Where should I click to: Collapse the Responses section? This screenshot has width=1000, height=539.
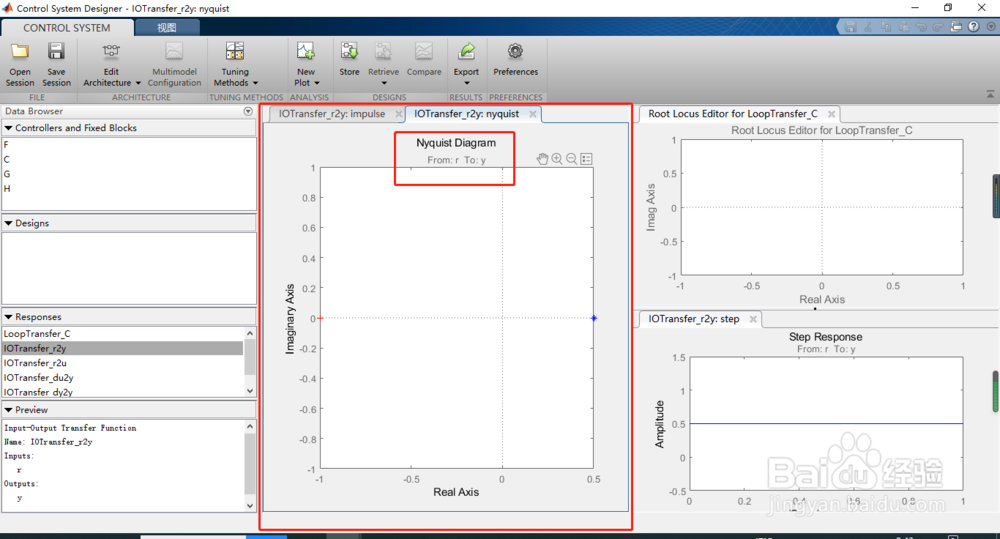click(x=8, y=316)
